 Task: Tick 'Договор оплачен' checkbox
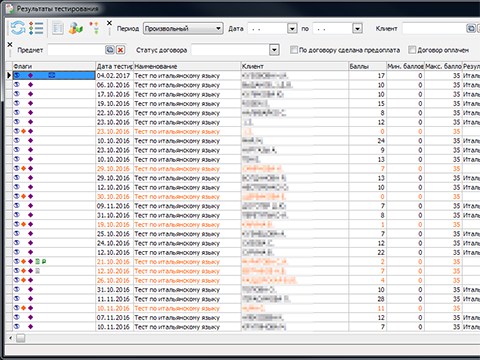412,50
